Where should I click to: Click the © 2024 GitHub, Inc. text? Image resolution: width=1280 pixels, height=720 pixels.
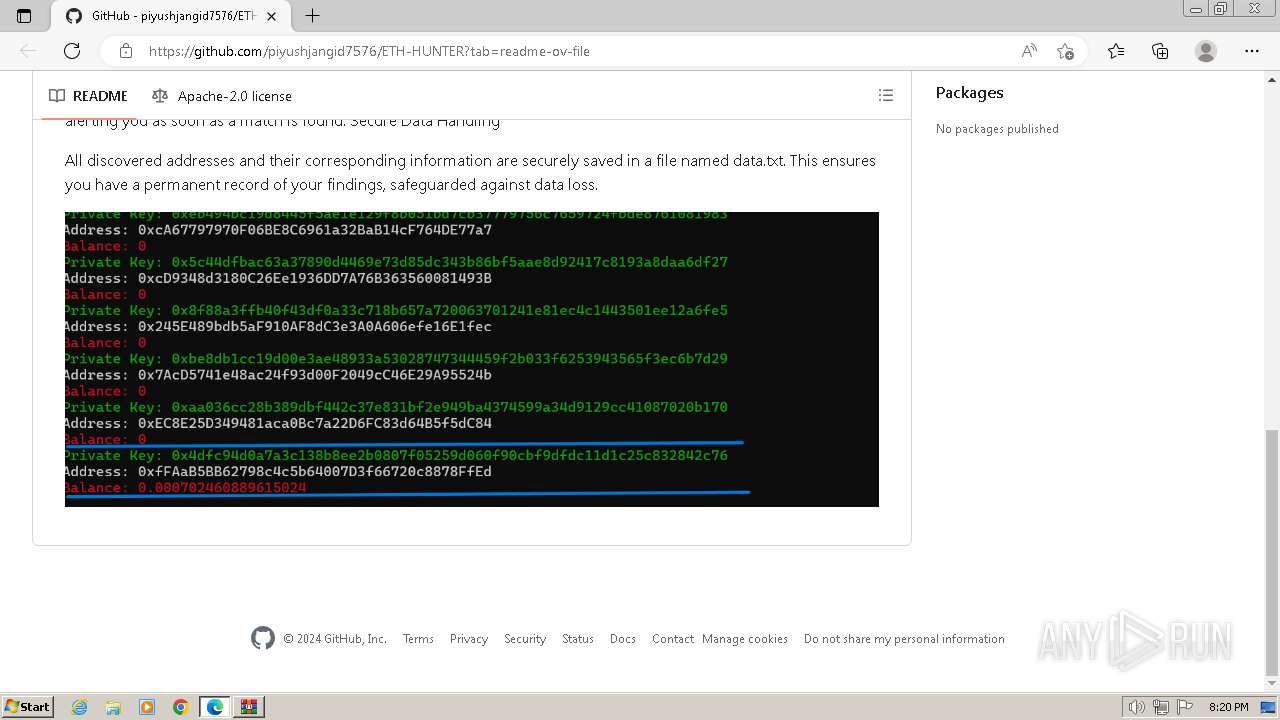(x=335, y=639)
